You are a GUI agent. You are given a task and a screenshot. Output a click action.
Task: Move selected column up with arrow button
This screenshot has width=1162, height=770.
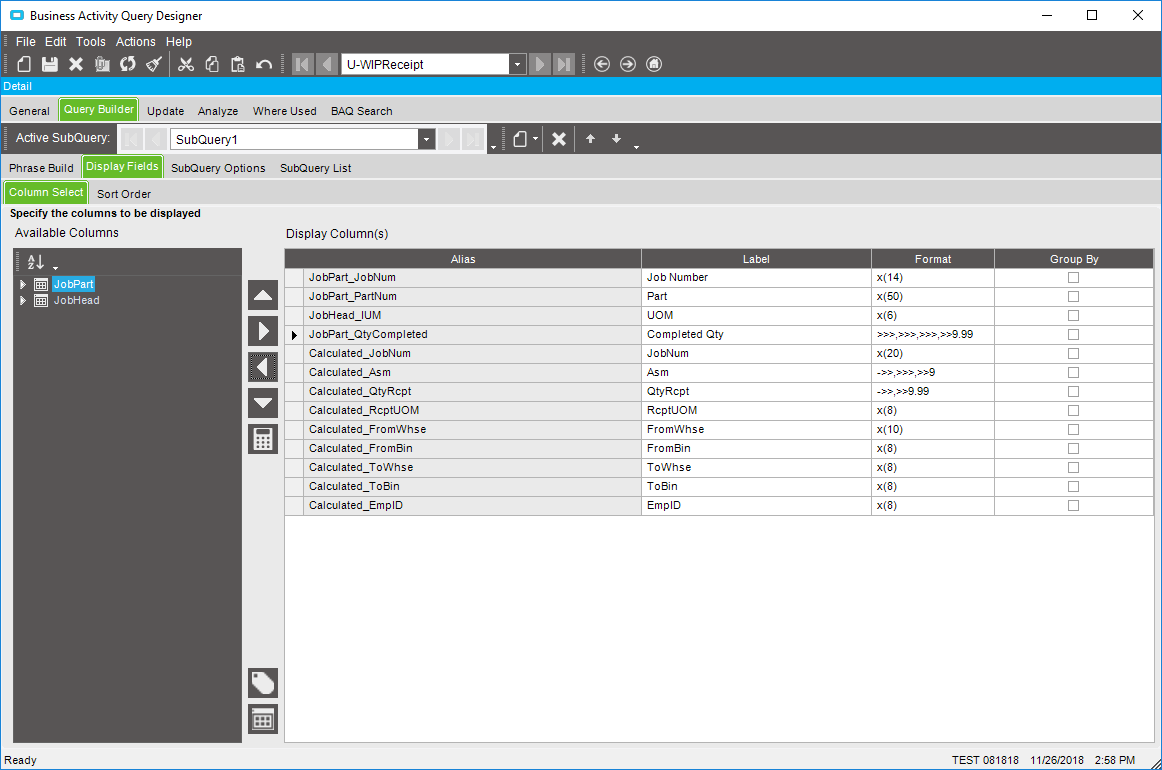(263, 295)
